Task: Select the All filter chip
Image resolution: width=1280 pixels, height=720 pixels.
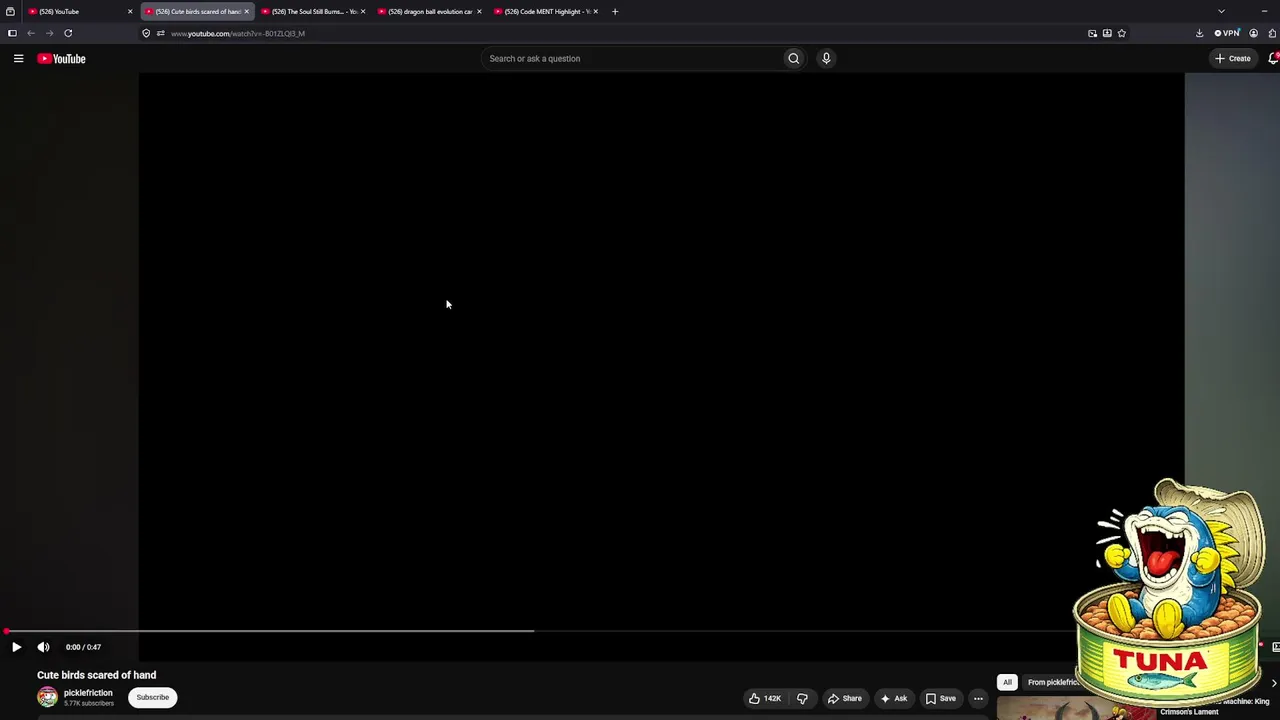Action: 1007,682
